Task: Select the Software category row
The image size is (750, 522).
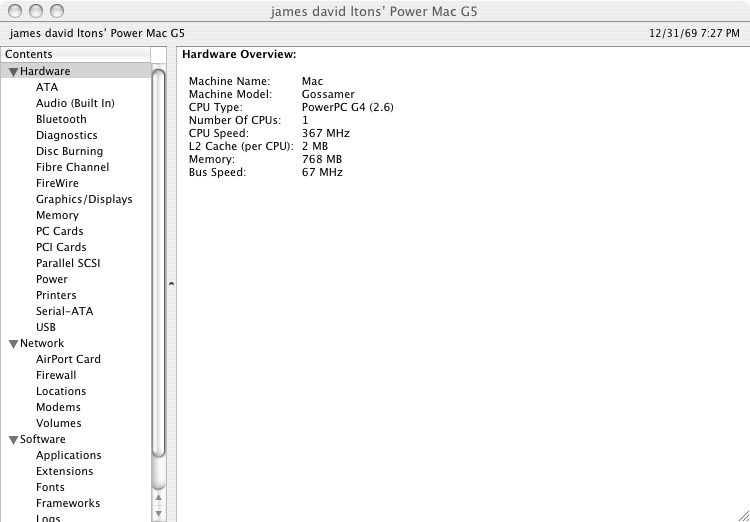Action: pyautogui.click(x=76, y=439)
